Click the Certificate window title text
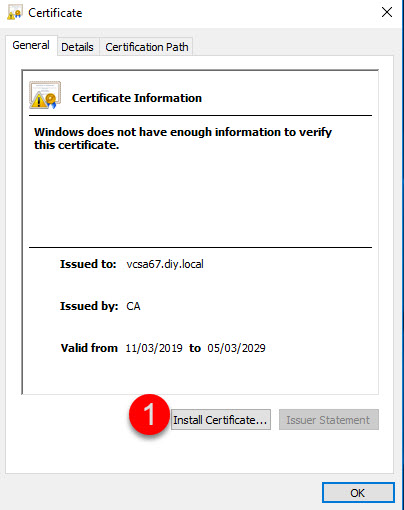Viewport: 404px width, 510px height. point(55,13)
